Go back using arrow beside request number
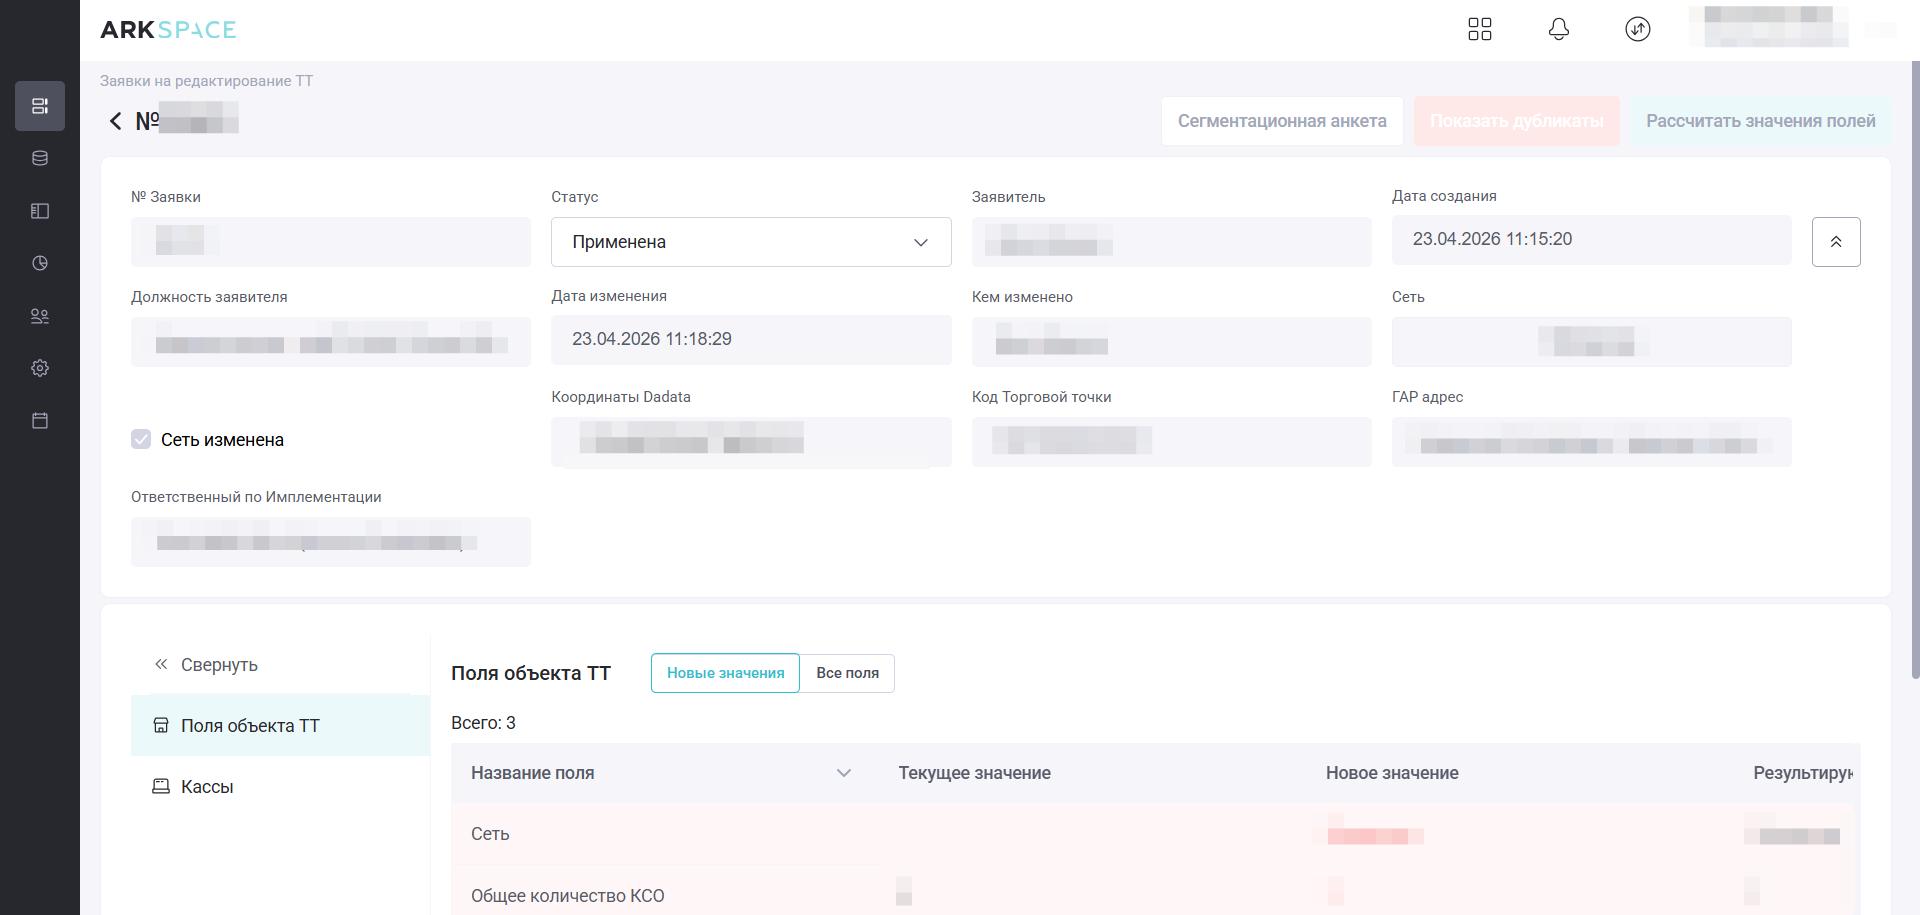This screenshot has height=915, width=1920. [115, 121]
